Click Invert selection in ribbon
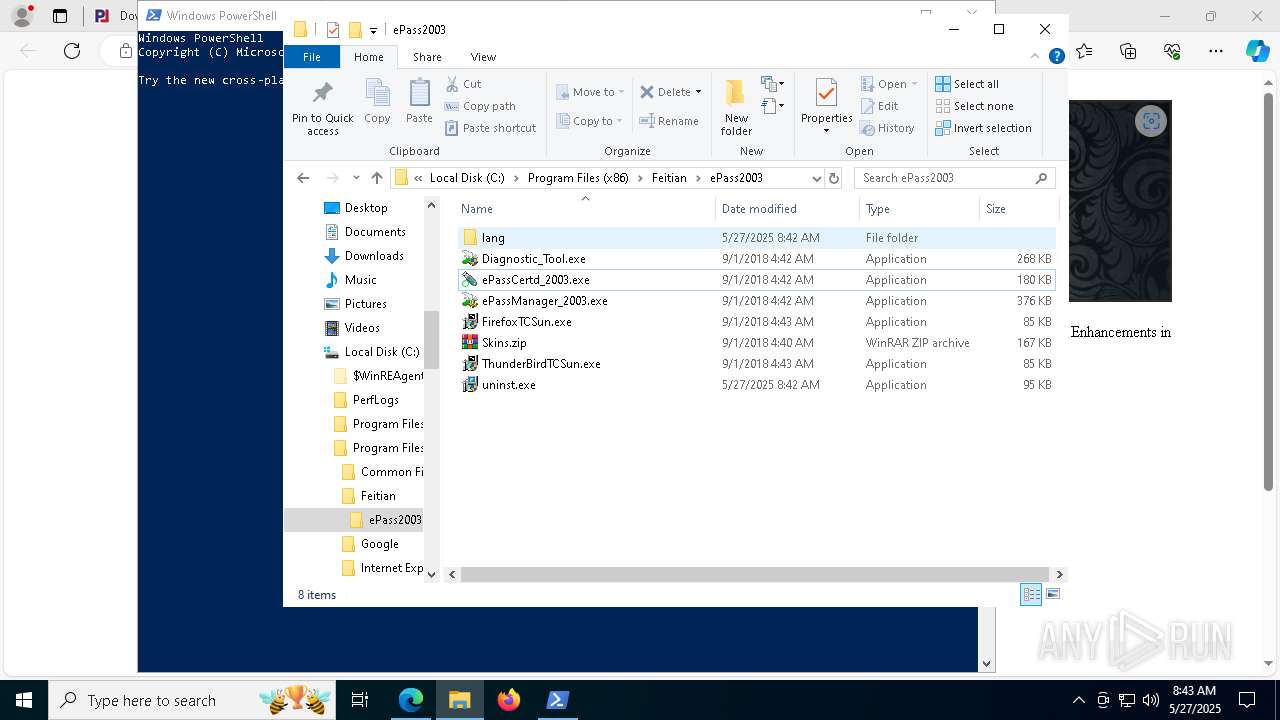 click(983, 128)
